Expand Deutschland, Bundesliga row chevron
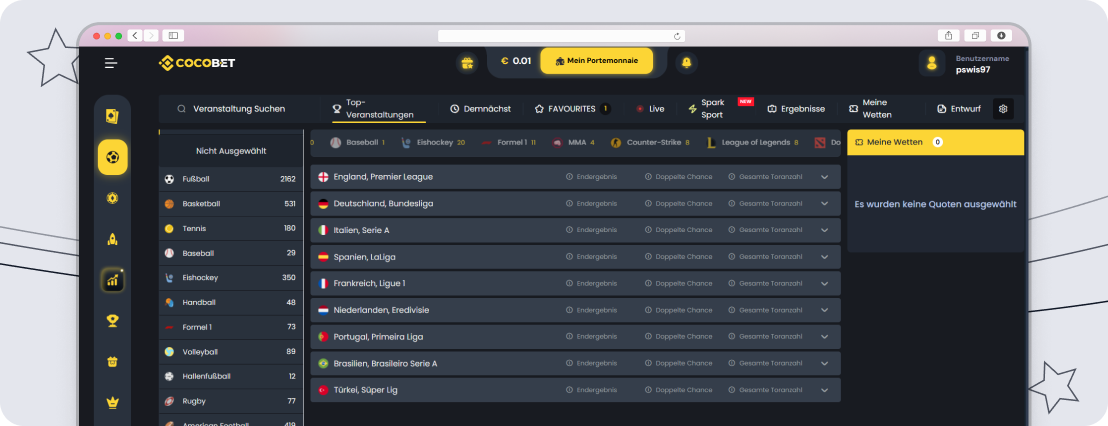1108x426 pixels. 824,203
